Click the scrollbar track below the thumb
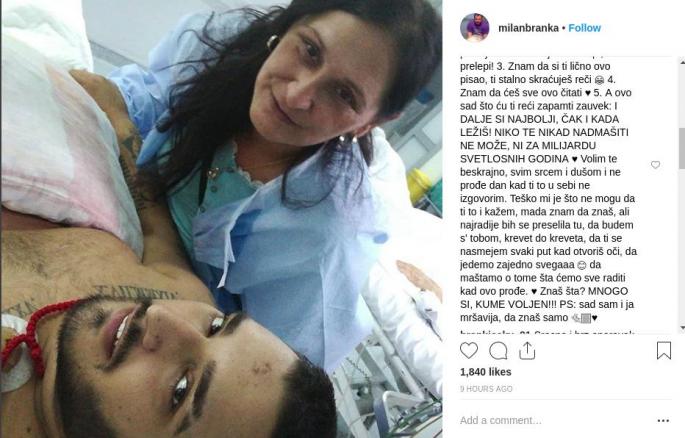685x438 pixels. pos(682,247)
